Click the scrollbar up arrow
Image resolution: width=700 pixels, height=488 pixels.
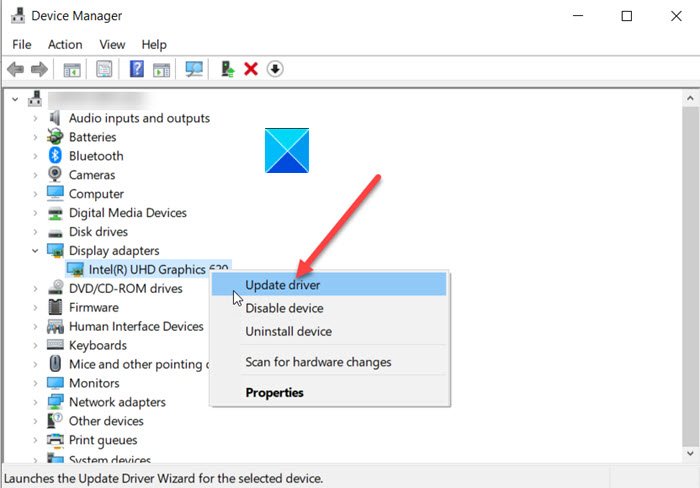[x=690, y=98]
